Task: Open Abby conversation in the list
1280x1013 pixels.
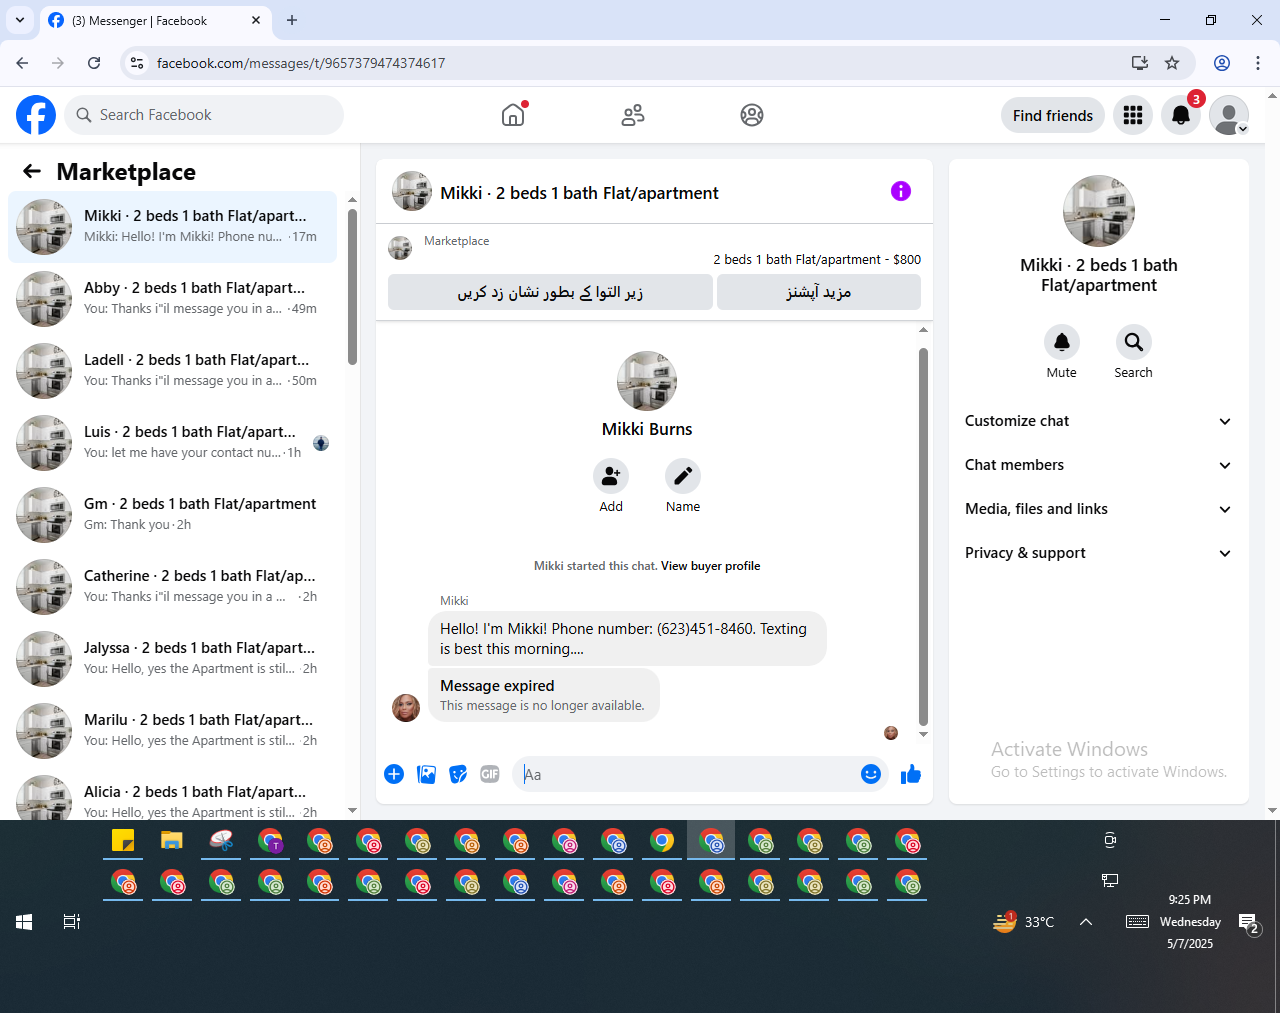Action: 173,299
